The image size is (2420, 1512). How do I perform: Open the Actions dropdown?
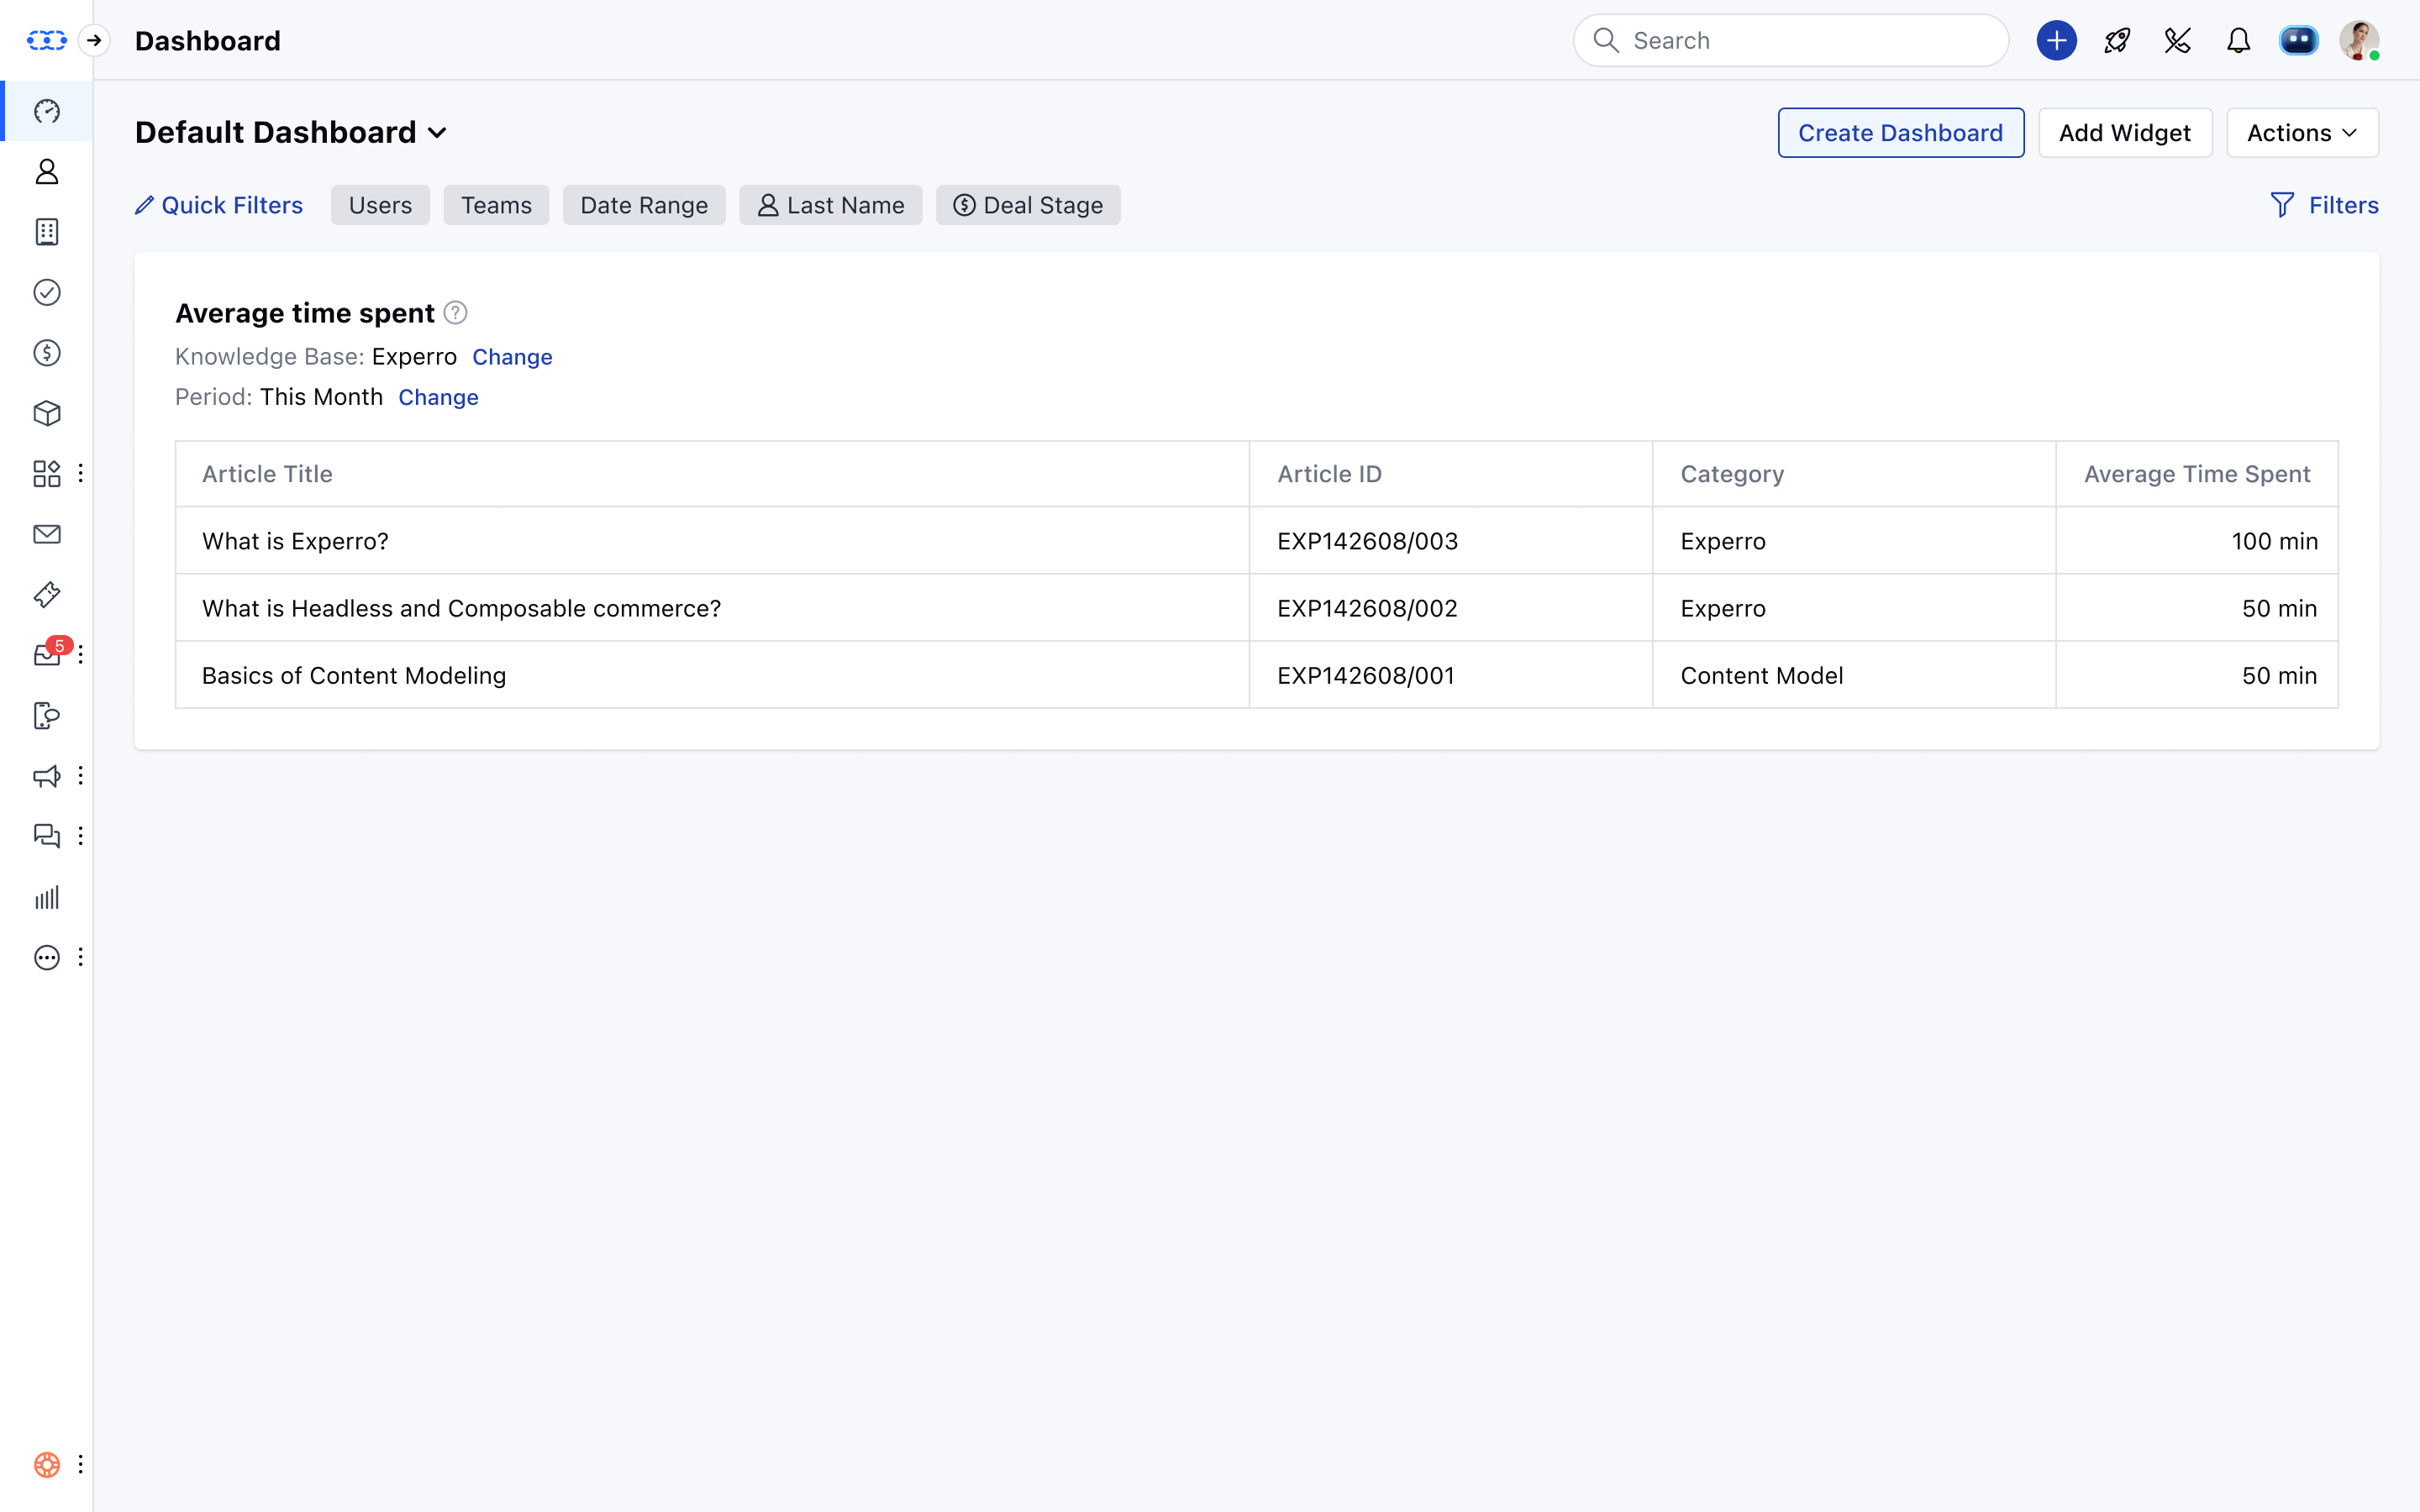coord(2302,133)
